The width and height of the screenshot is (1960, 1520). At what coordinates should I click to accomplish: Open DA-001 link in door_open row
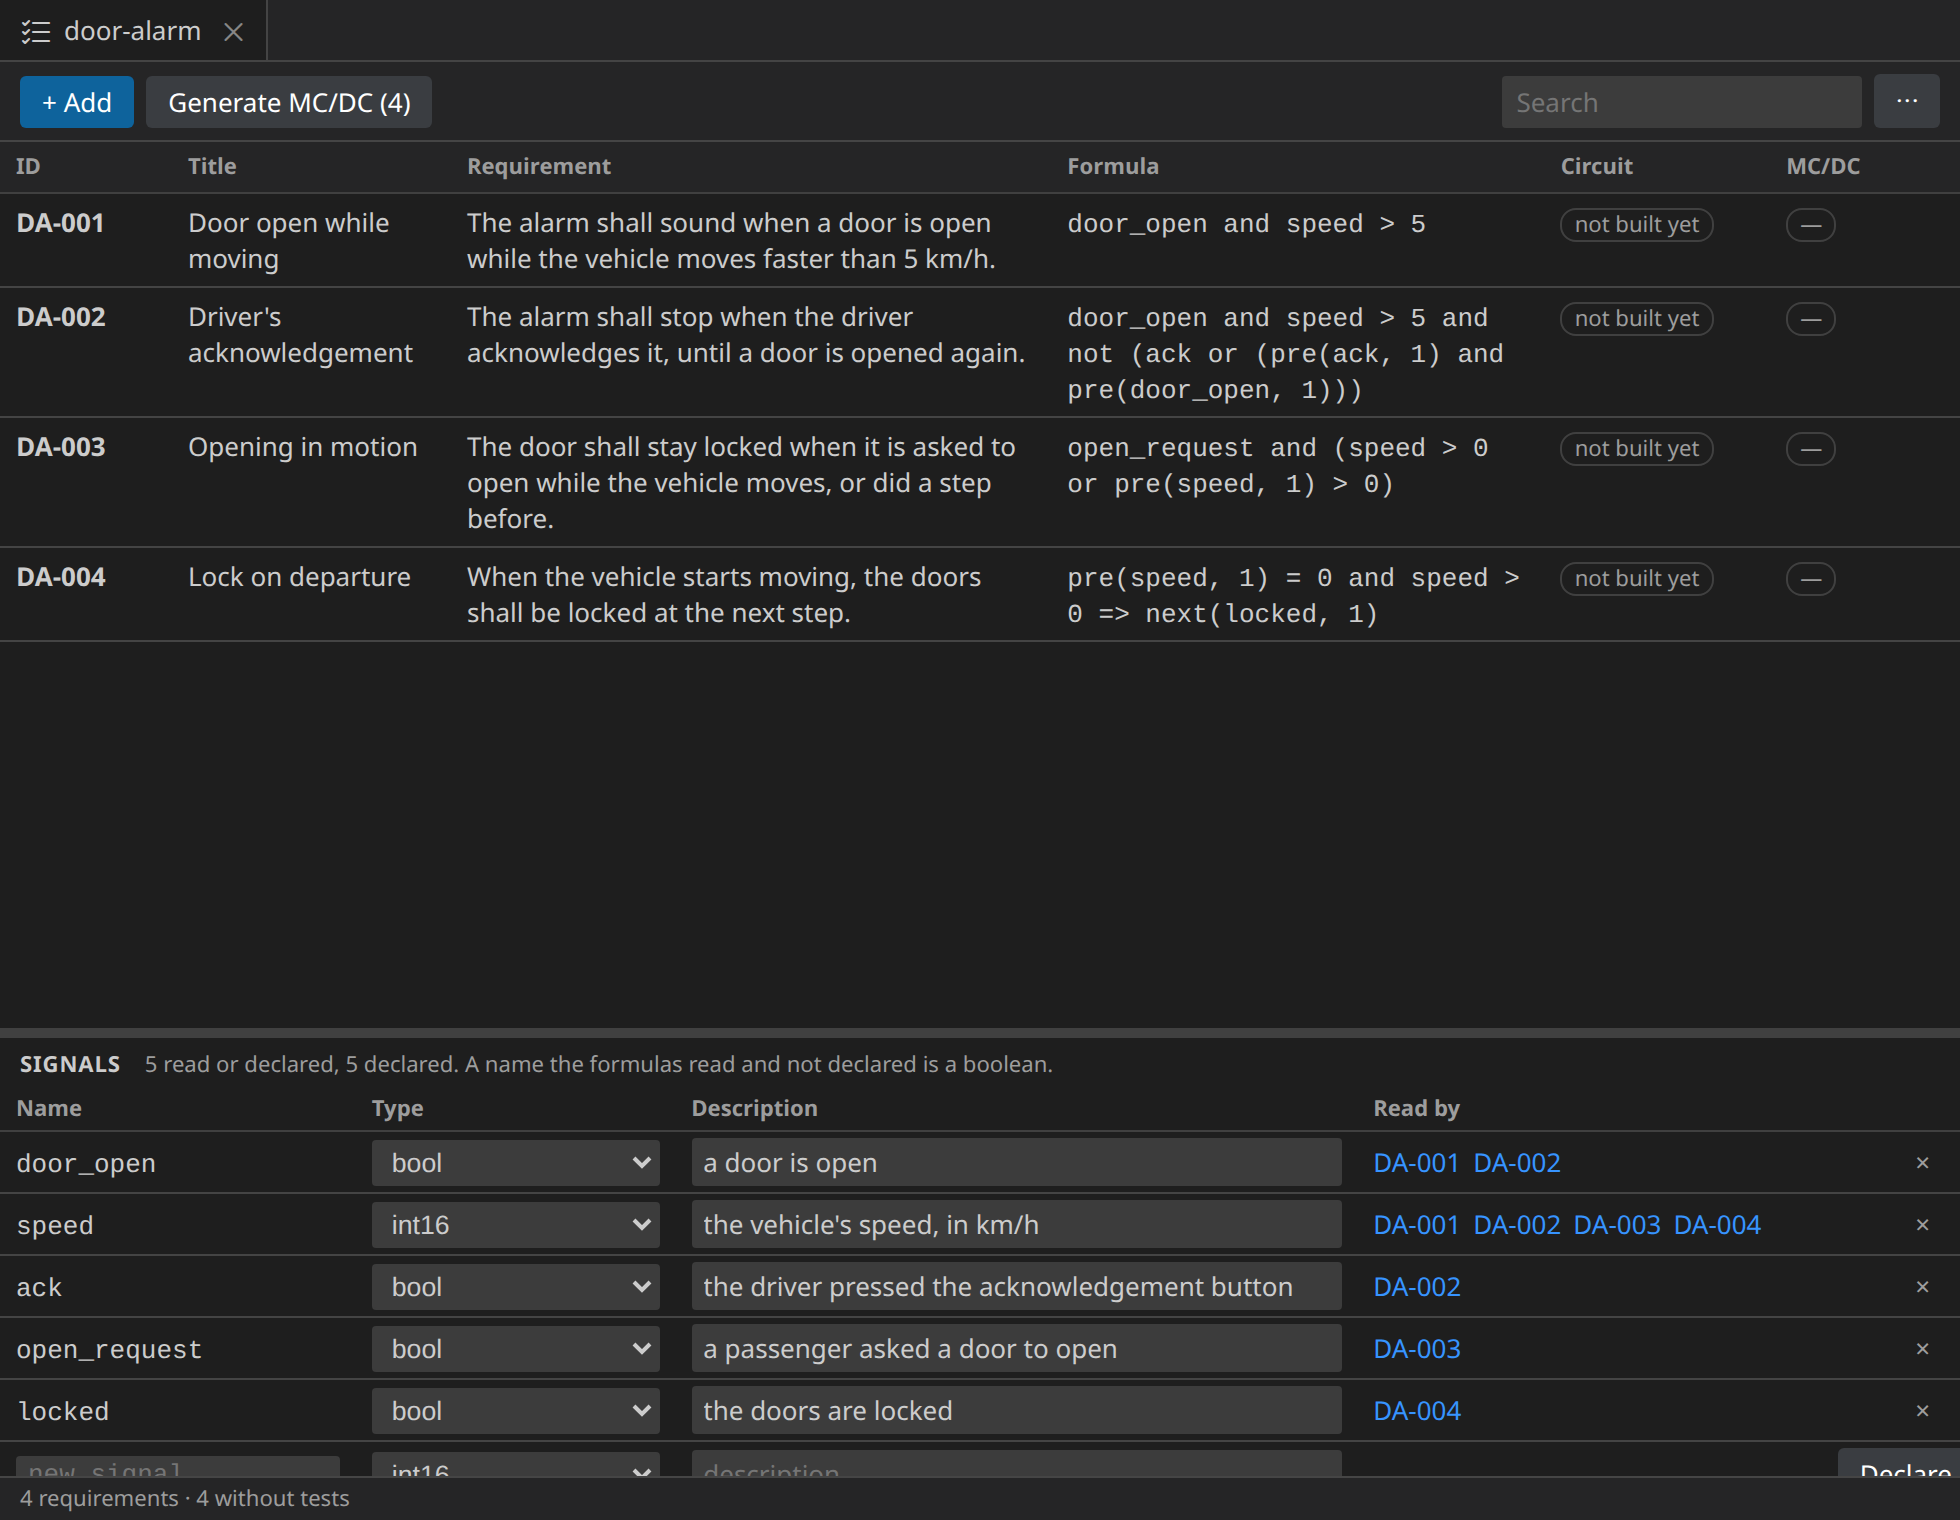point(1416,1163)
